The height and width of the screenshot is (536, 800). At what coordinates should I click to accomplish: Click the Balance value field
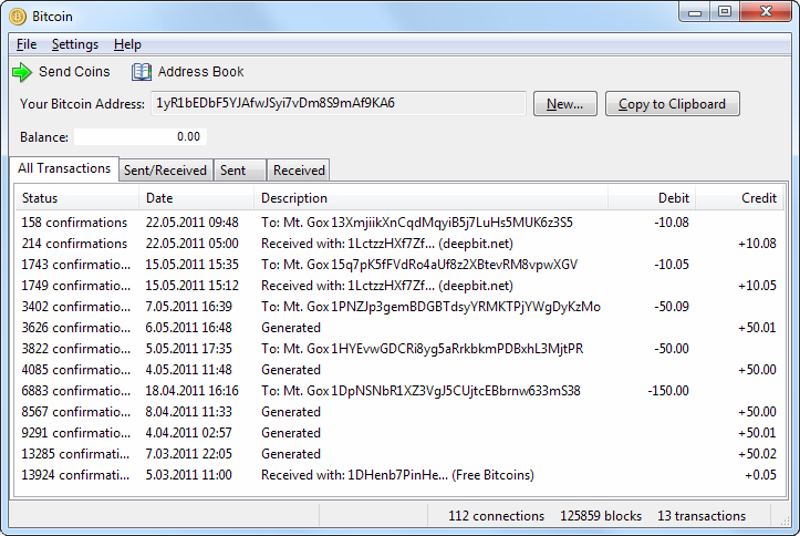140,137
